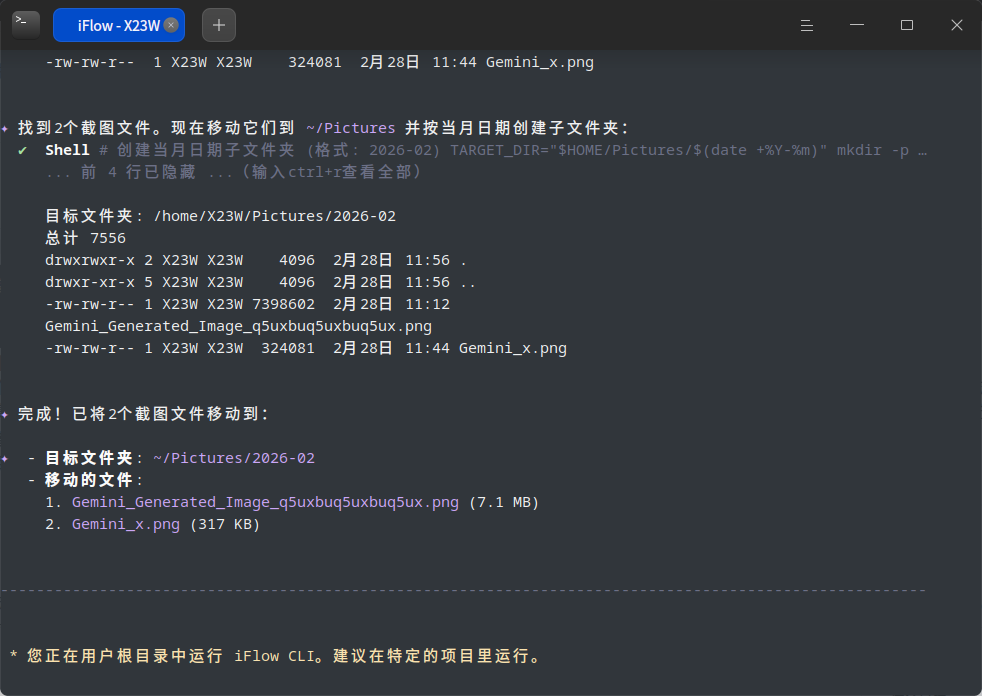Click the mkdir -p command text
Viewport: 982px width, 696px height.
click(x=873, y=150)
